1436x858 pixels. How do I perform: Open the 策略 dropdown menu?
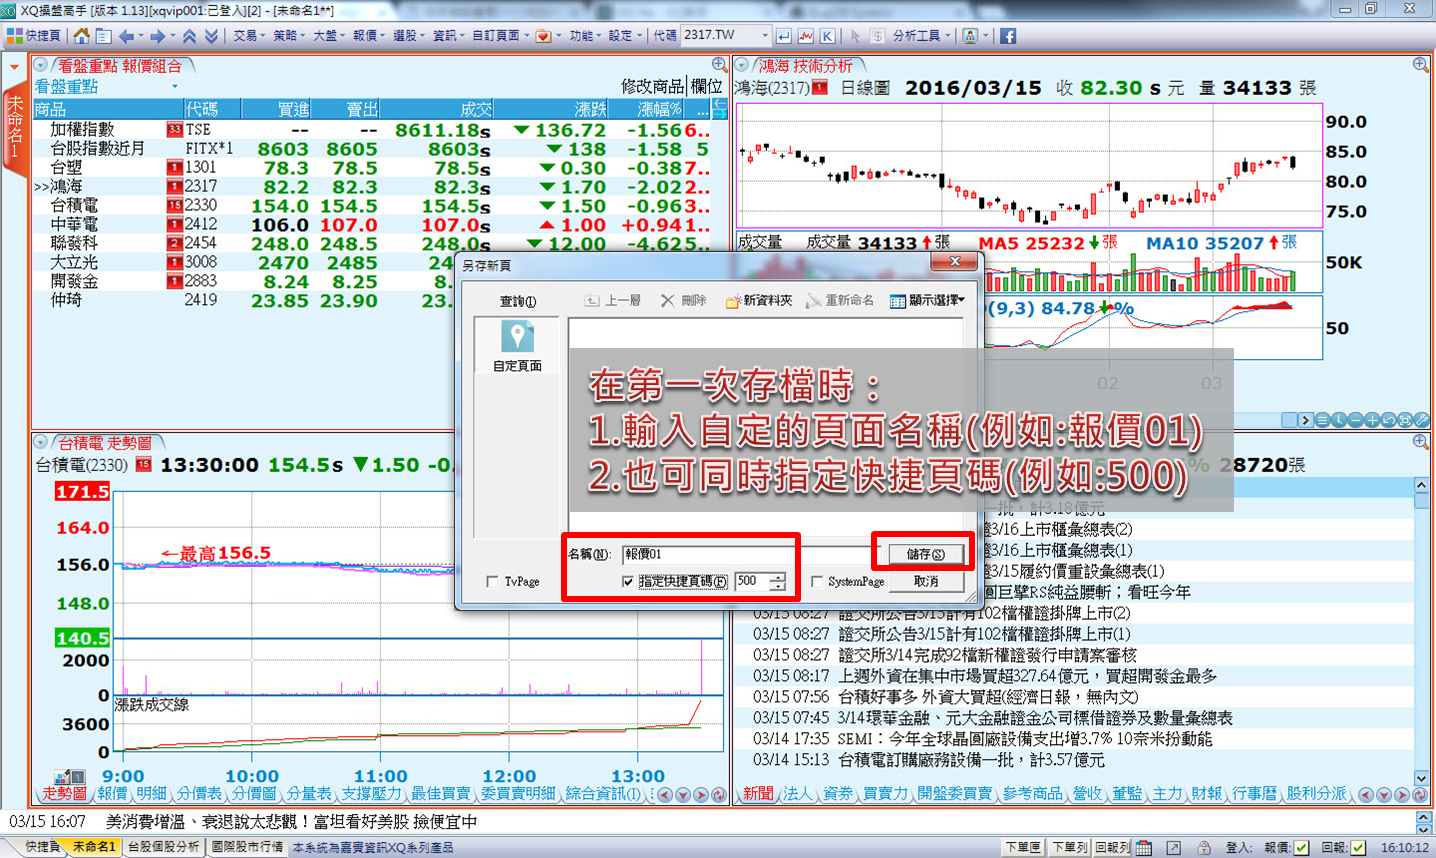289,36
